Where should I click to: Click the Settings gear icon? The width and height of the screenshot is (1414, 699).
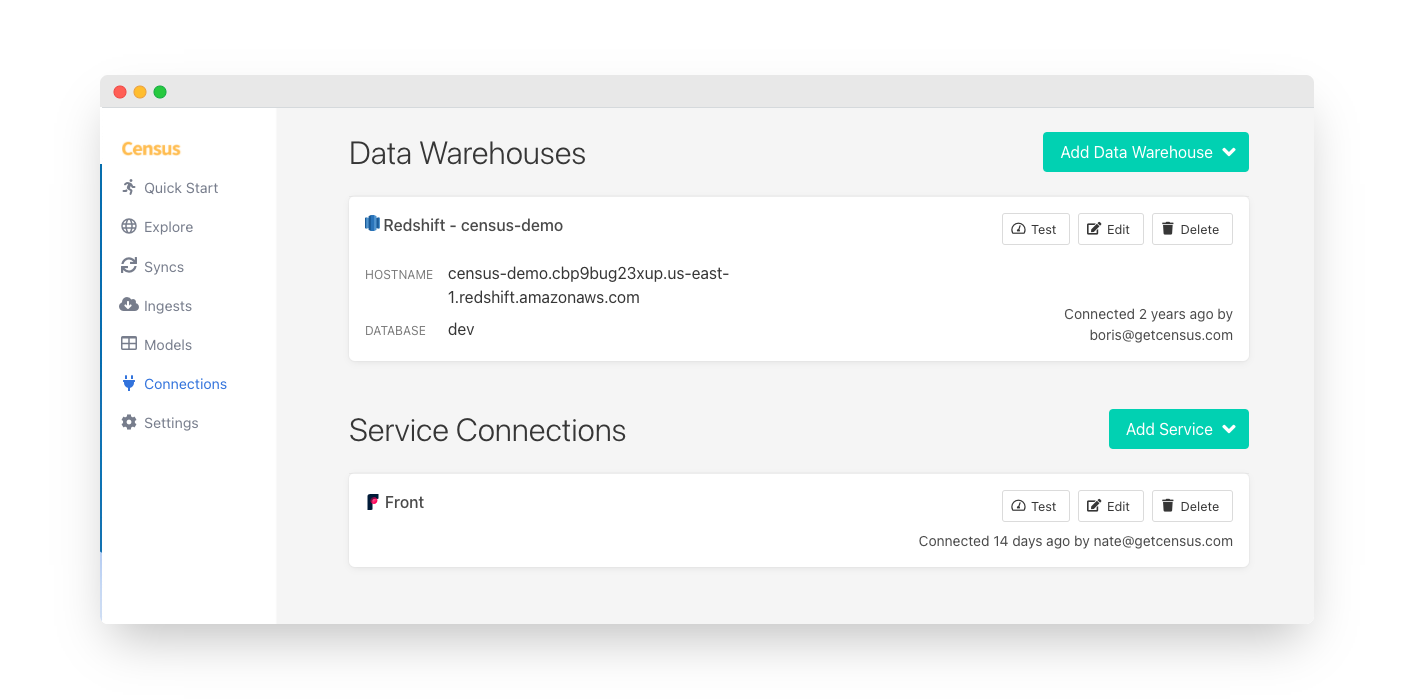tap(129, 423)
